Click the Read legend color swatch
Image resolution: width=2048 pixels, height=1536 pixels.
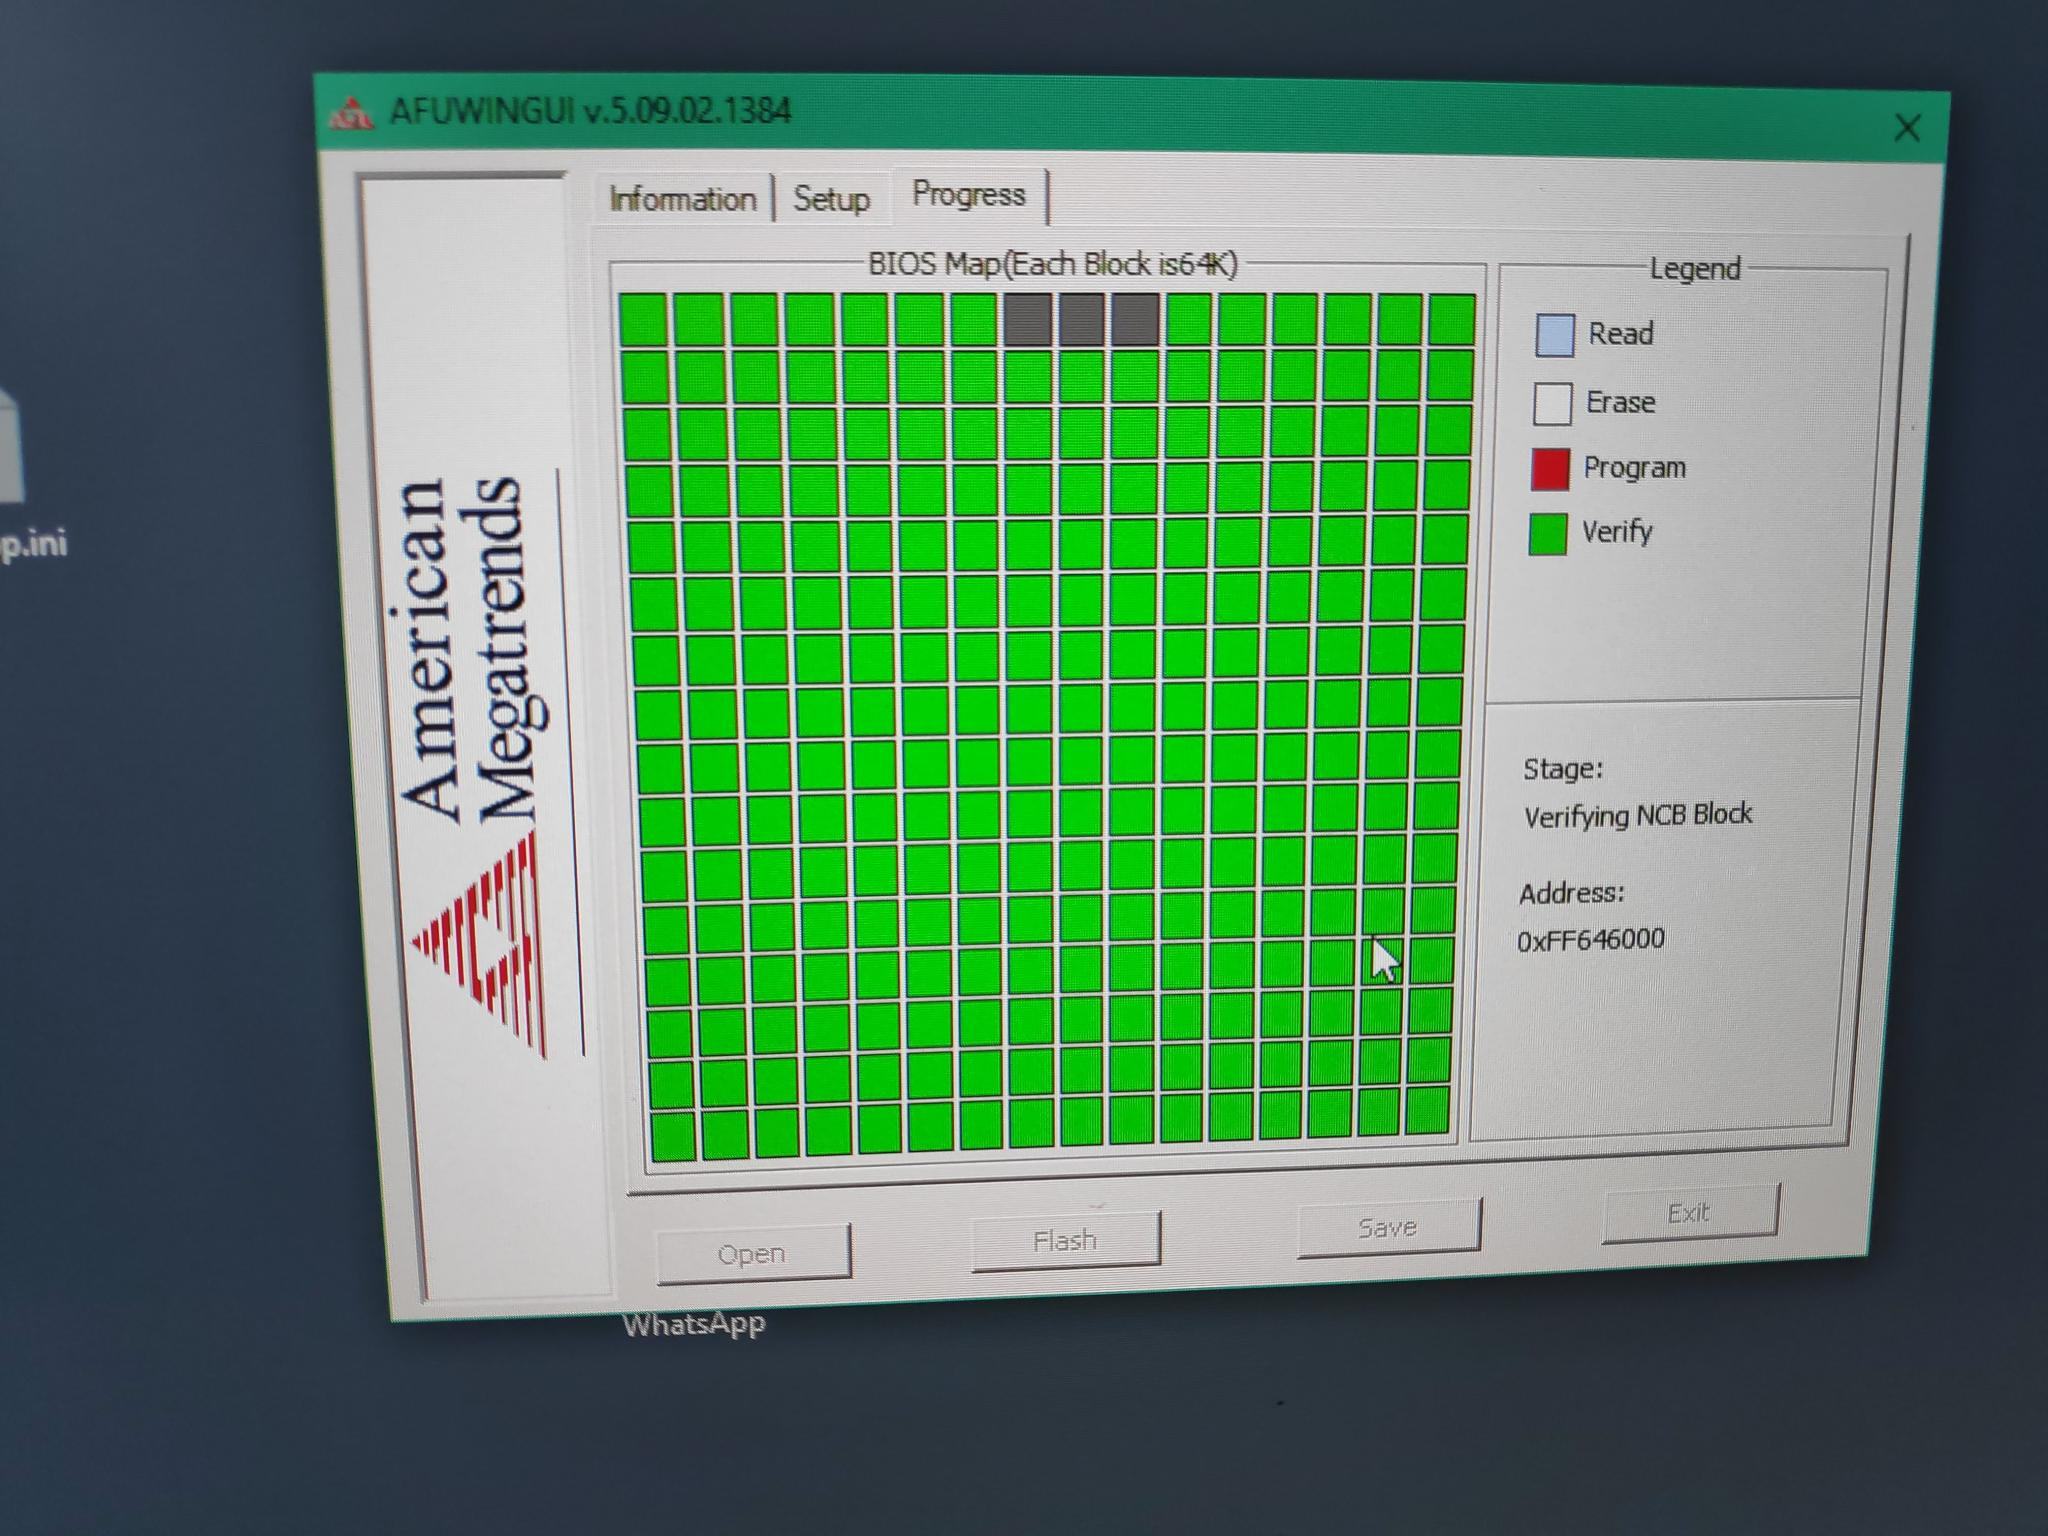(x=1554, y=334)
